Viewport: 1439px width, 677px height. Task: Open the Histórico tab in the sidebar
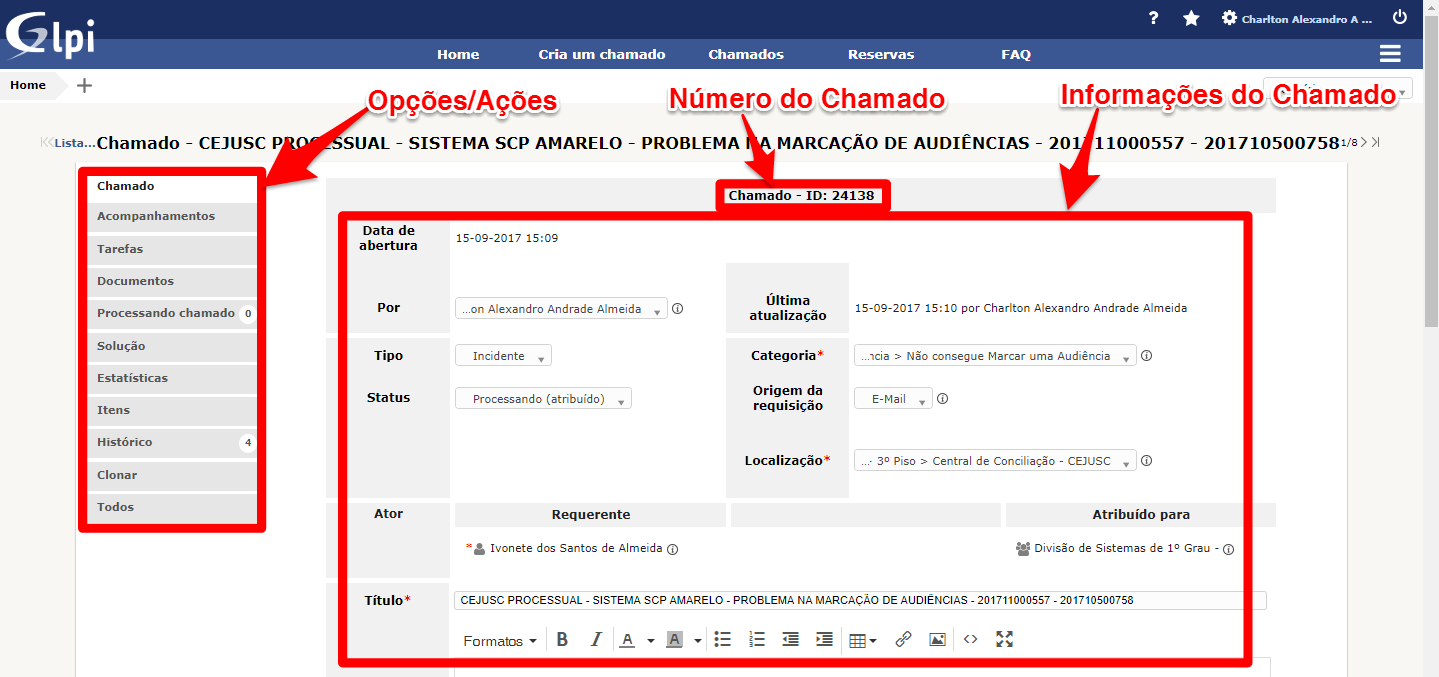tap(125, 442)
